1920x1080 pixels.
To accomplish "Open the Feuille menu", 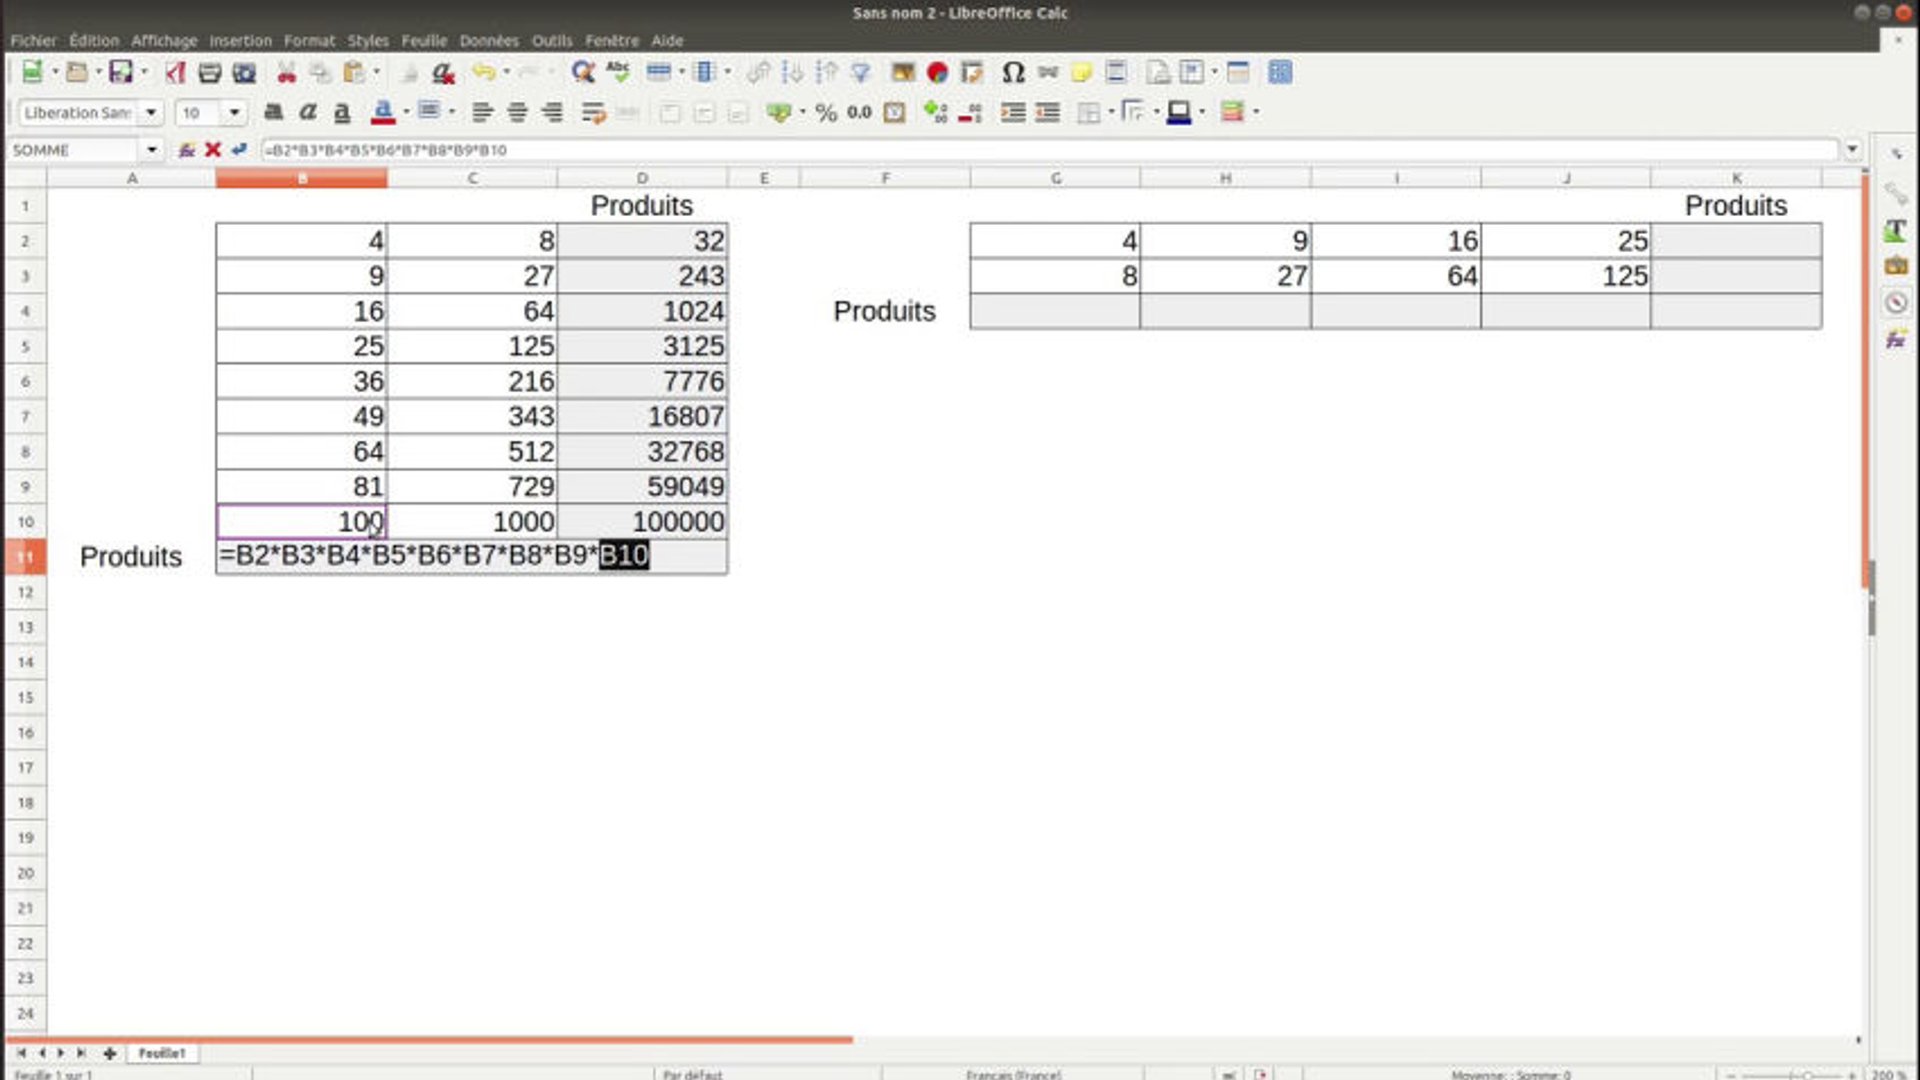I will (x=424, y=41).
